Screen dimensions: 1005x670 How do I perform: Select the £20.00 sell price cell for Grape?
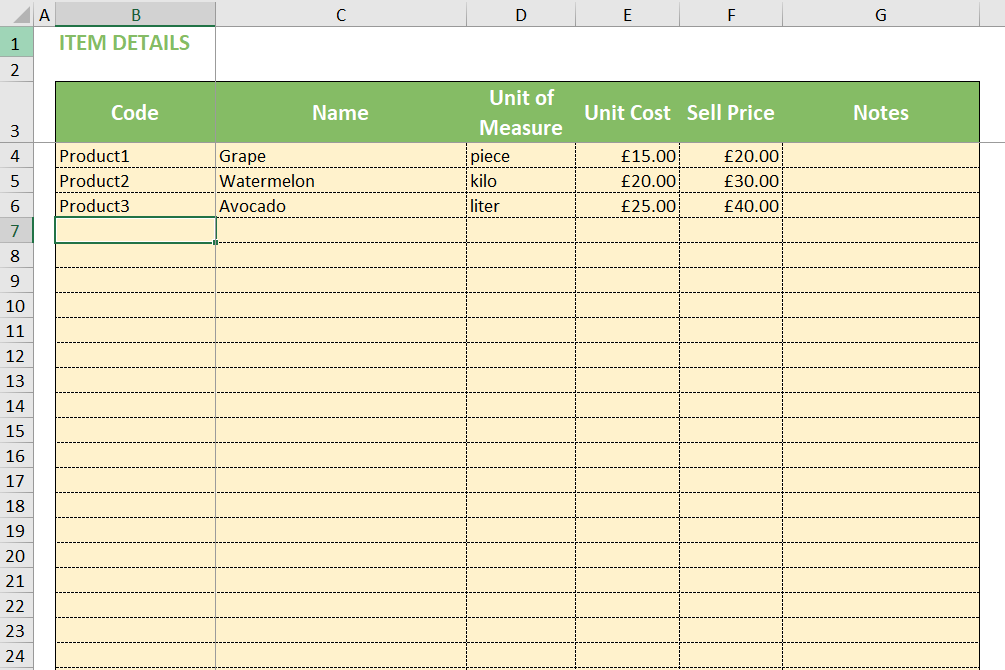click(731, 156)
